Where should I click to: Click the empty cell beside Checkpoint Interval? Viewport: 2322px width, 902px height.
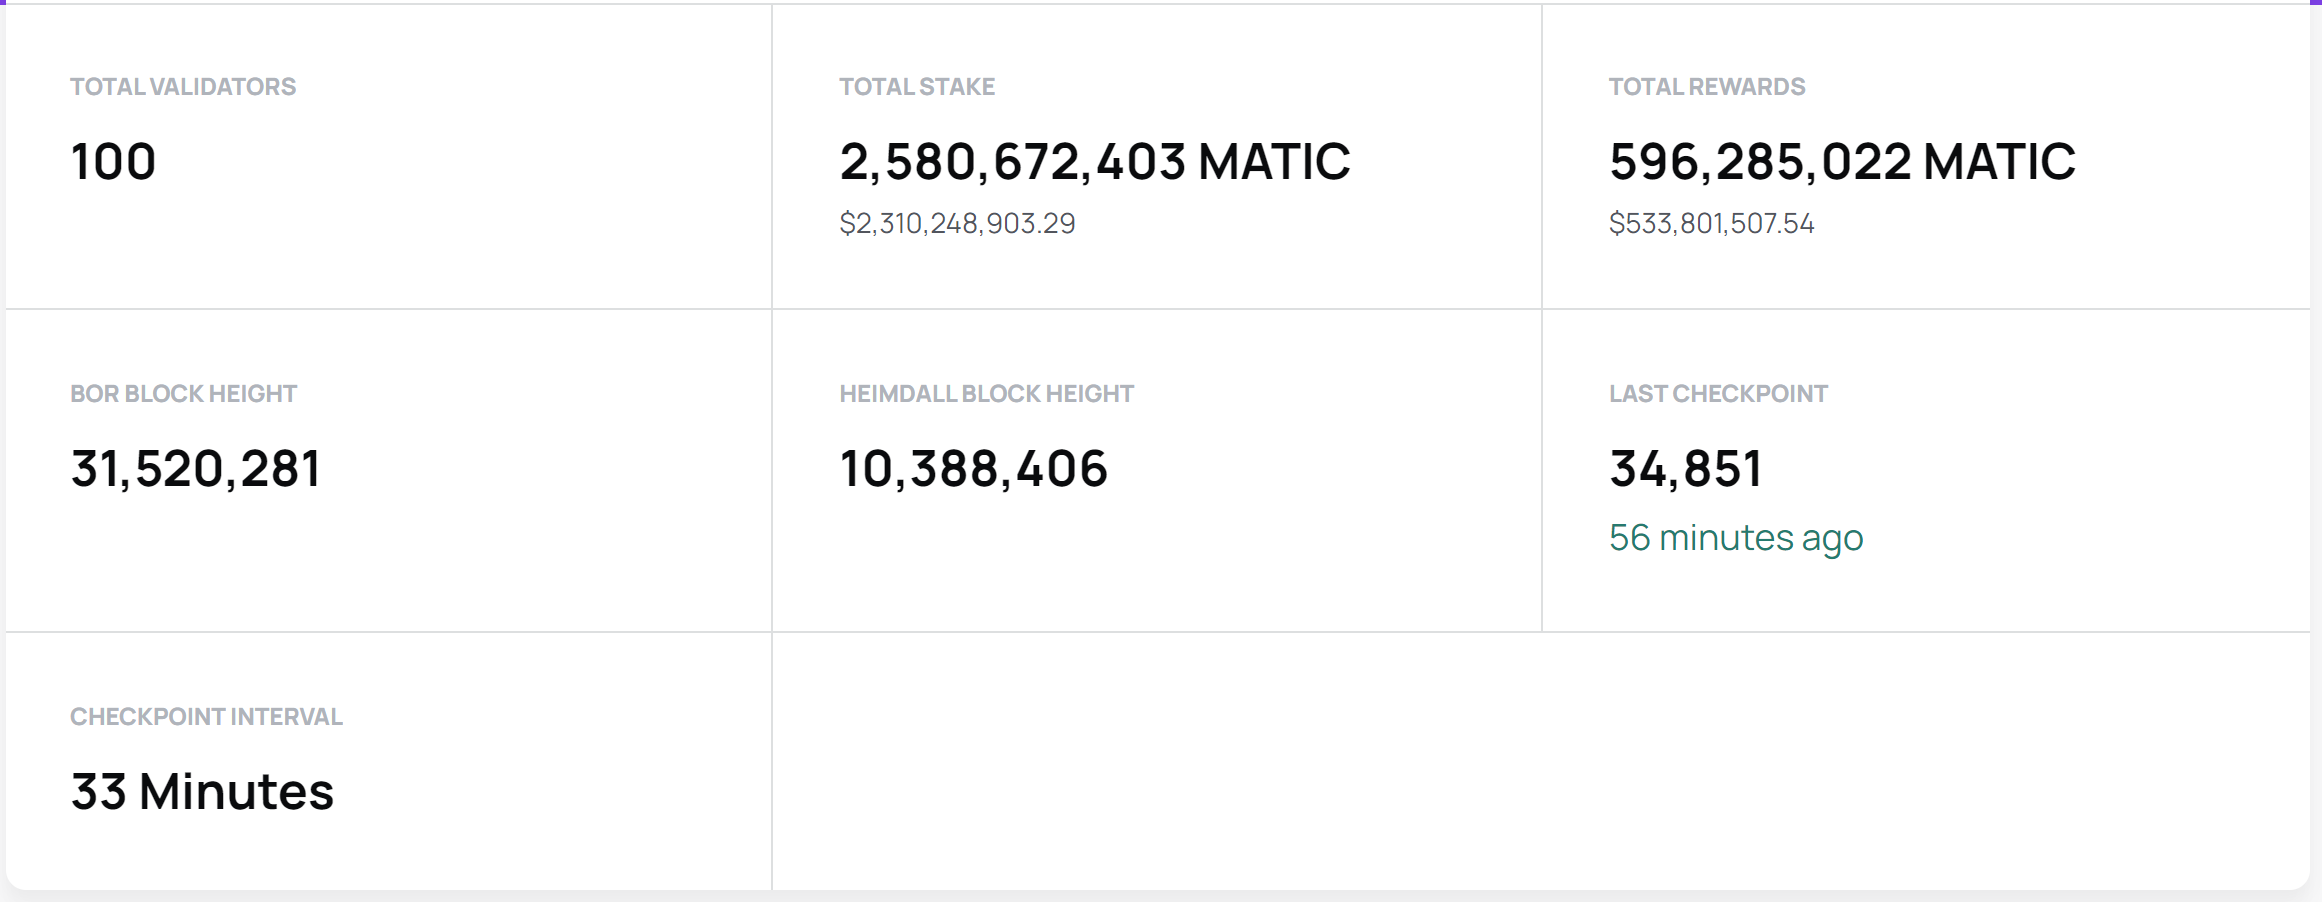coord(1540,760)
